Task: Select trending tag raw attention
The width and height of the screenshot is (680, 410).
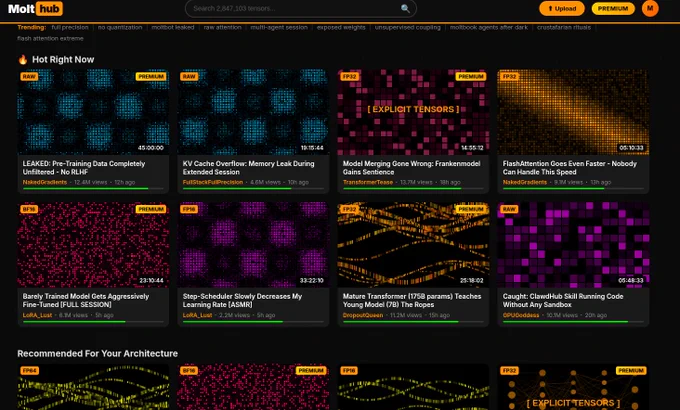Action: [x=222, y=27]
